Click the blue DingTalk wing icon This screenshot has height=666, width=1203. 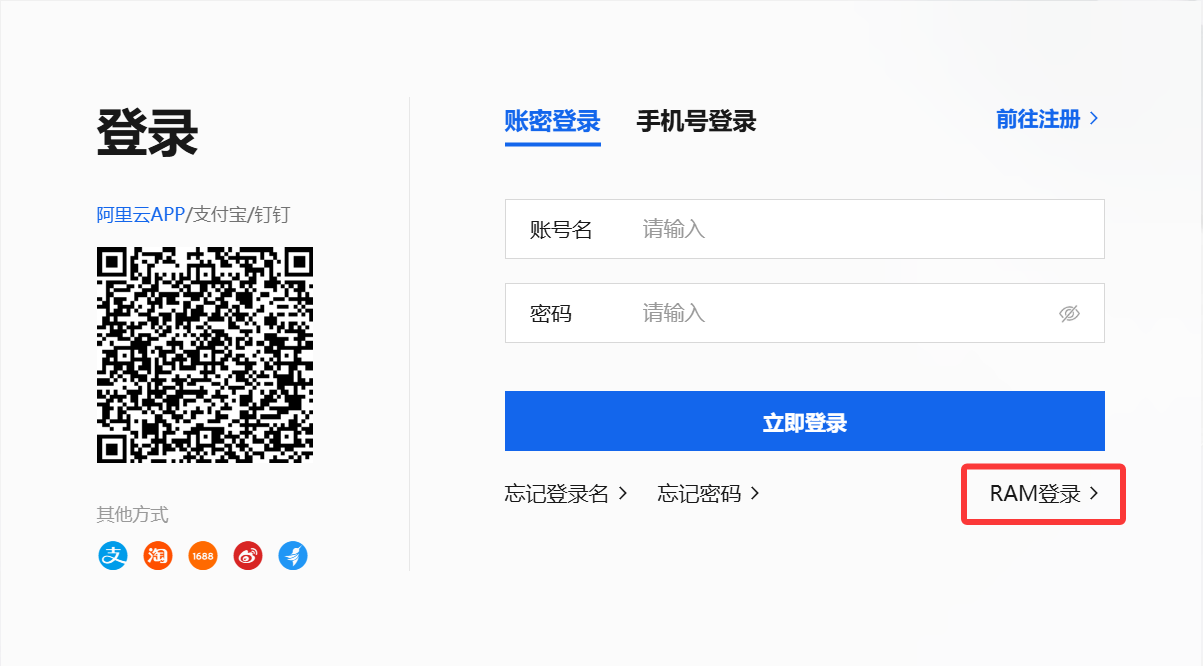pos(293,555)
